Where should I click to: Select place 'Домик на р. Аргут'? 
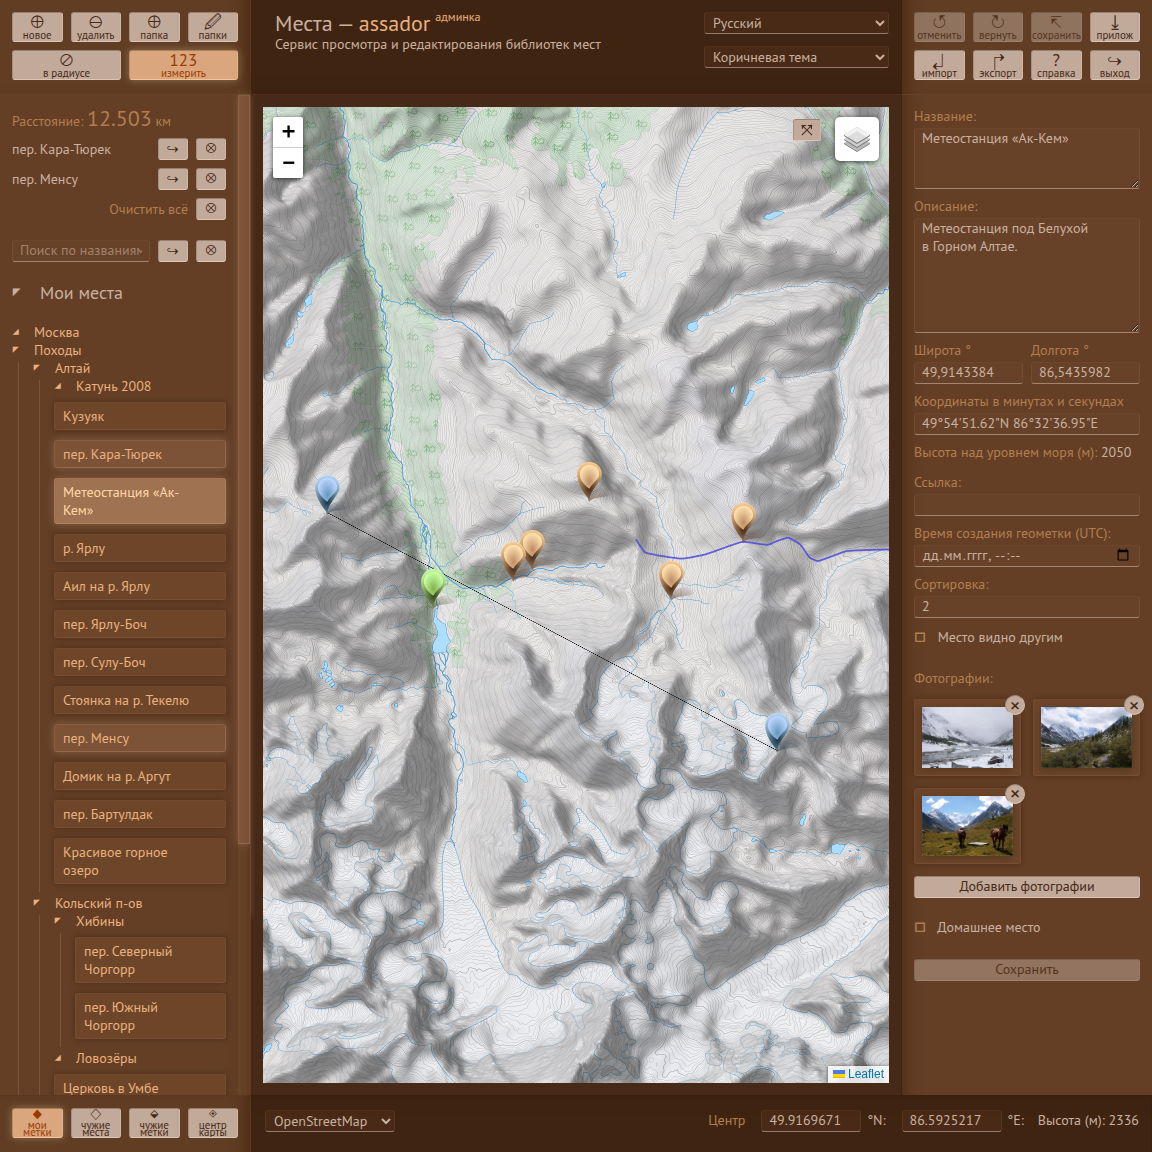(x=140, y=777)
